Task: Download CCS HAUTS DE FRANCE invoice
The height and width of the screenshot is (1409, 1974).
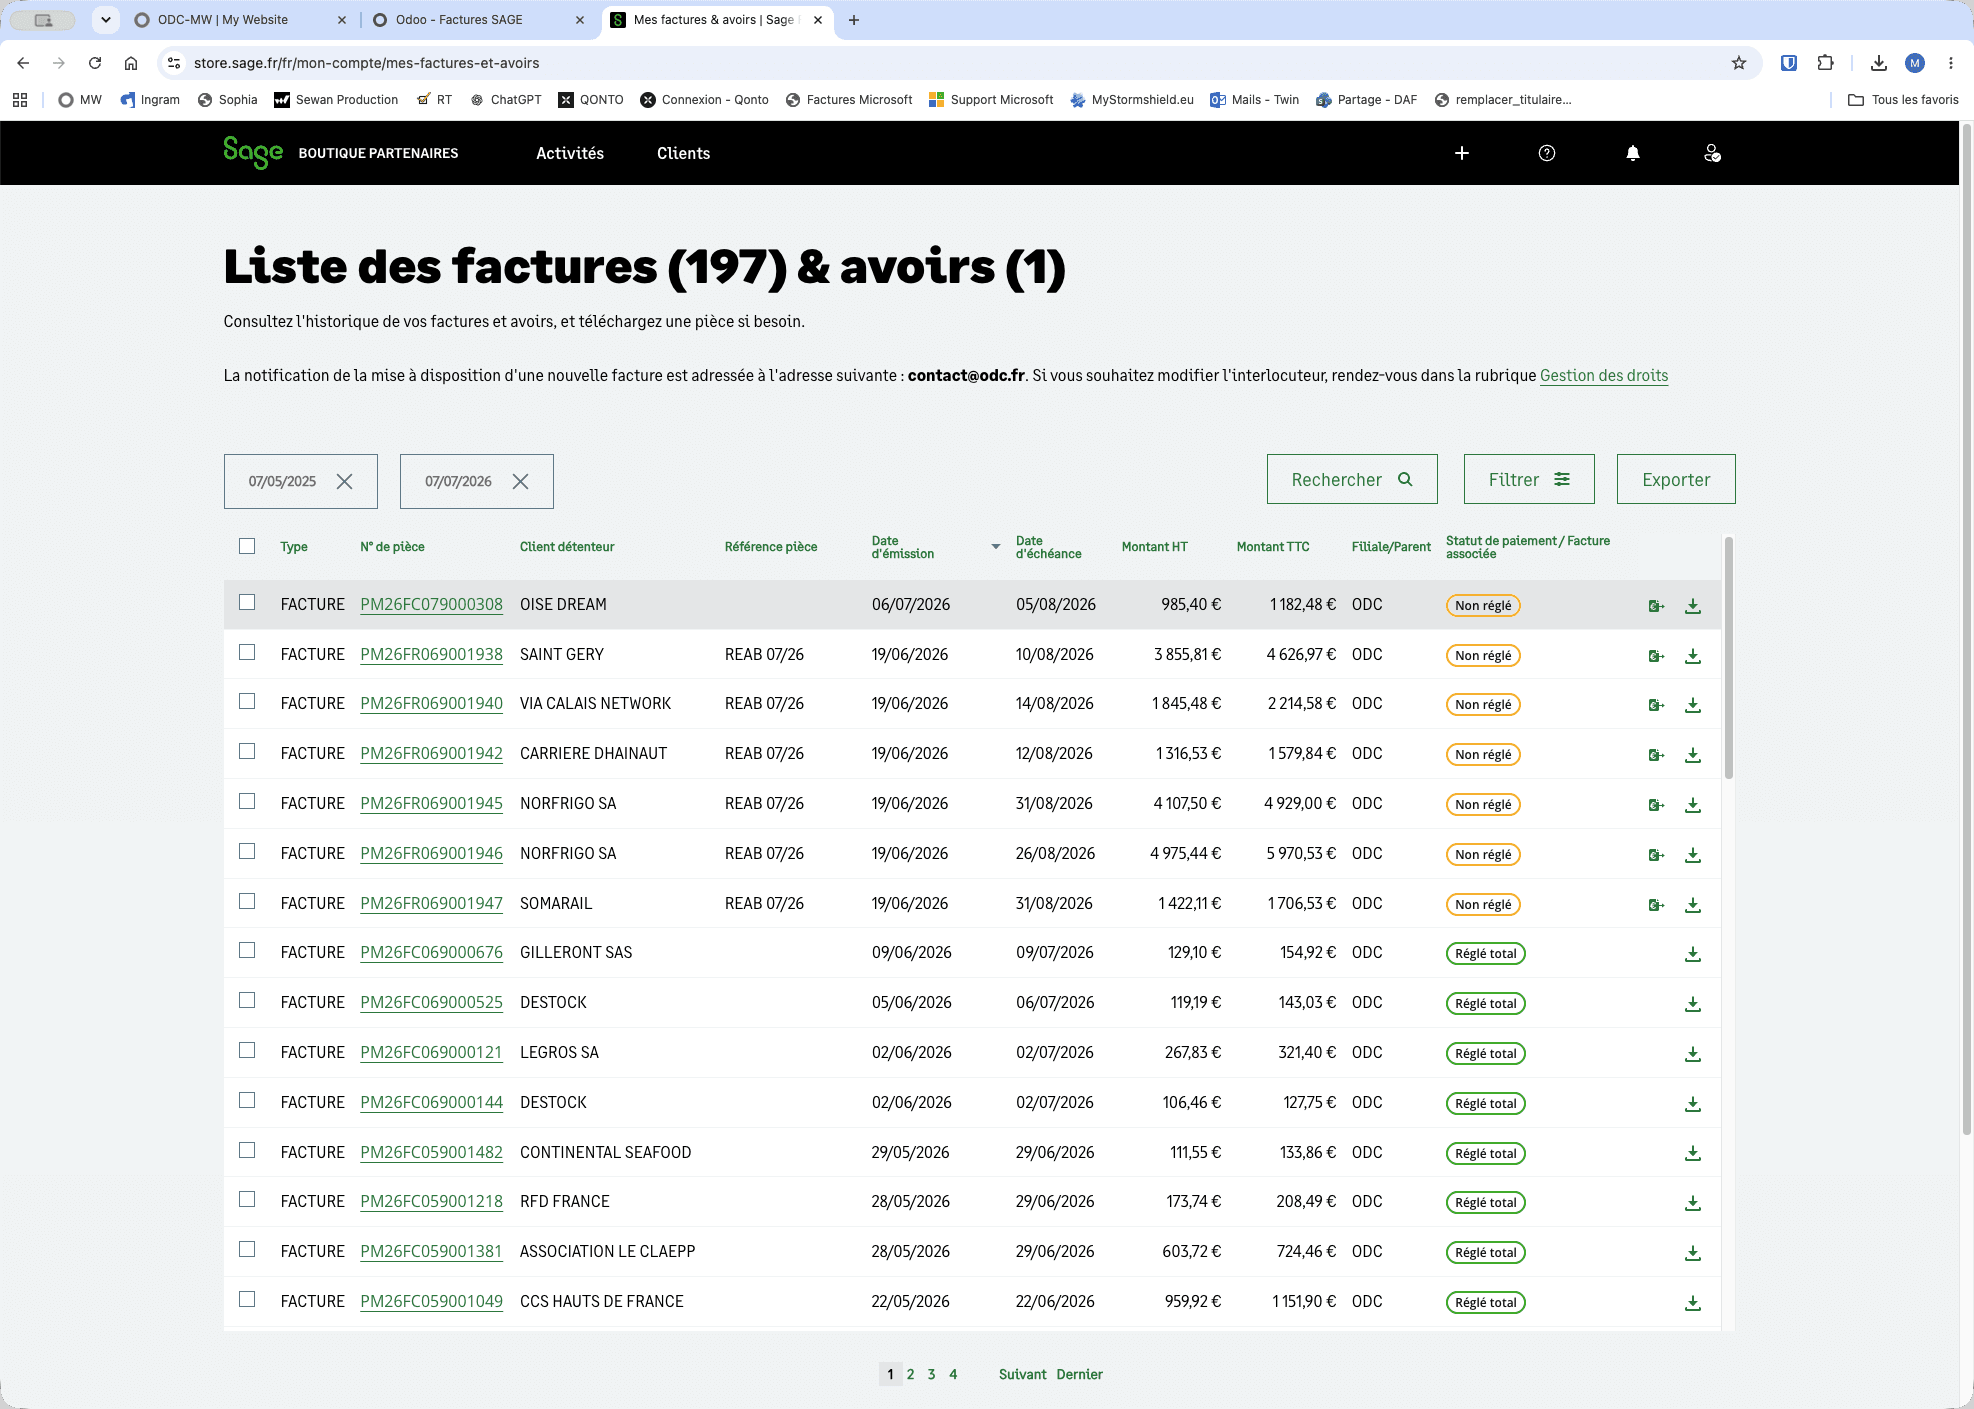Action: click(1693, 1303)
